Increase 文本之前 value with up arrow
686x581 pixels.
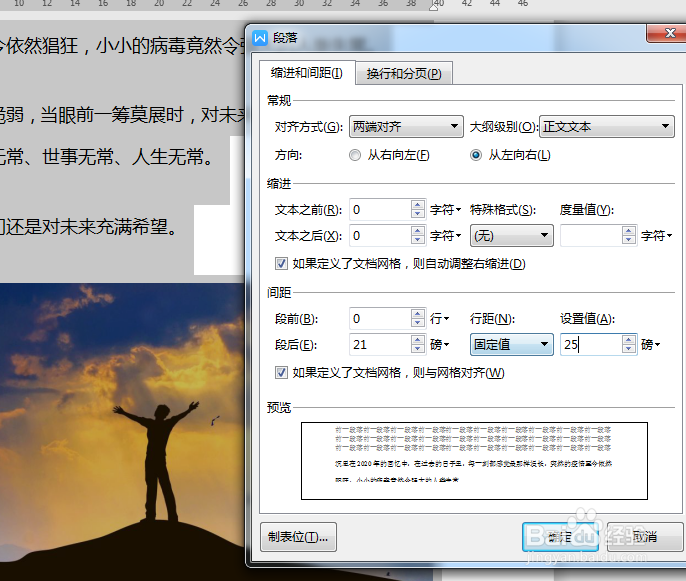point(418,205)
